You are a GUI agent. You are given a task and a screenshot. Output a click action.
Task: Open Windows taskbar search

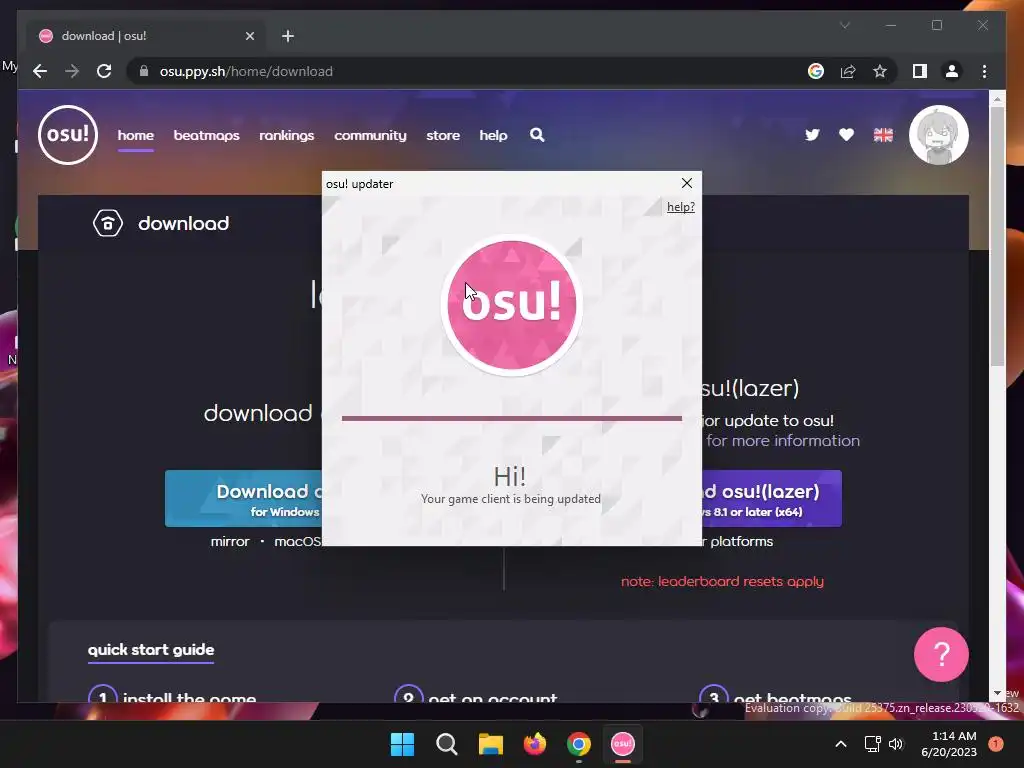pyautogui.click(x=447, y=744)
